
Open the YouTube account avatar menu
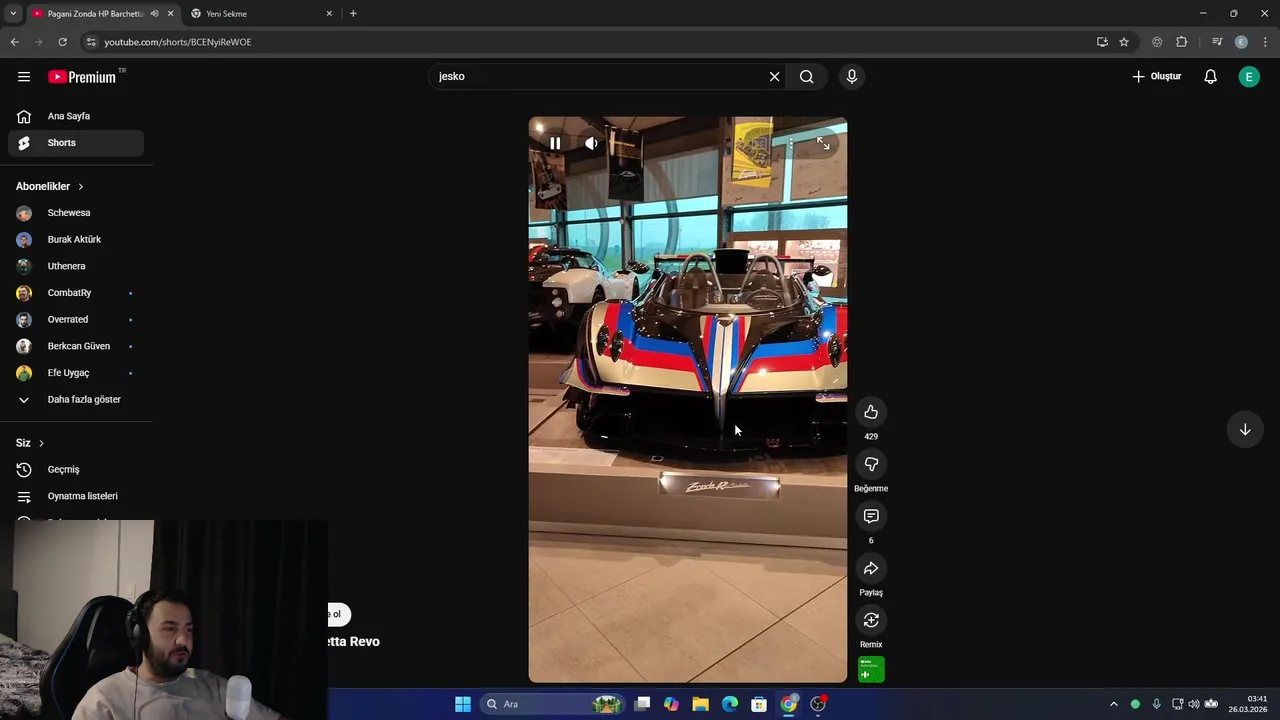tap(1249, 77)
